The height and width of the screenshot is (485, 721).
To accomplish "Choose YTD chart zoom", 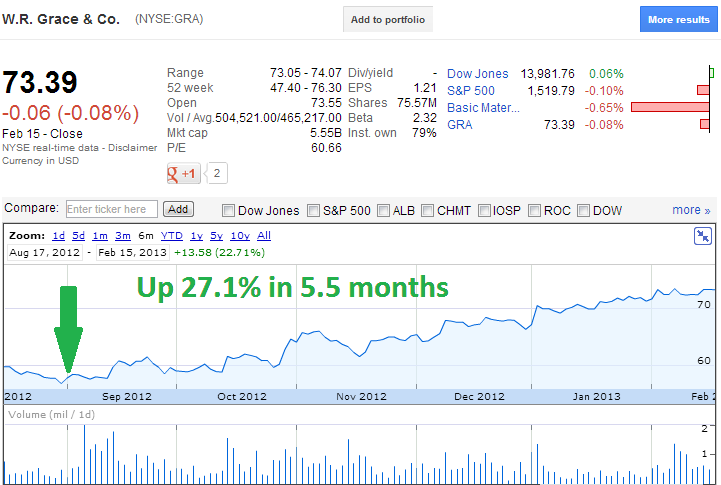I will point(172,236).
